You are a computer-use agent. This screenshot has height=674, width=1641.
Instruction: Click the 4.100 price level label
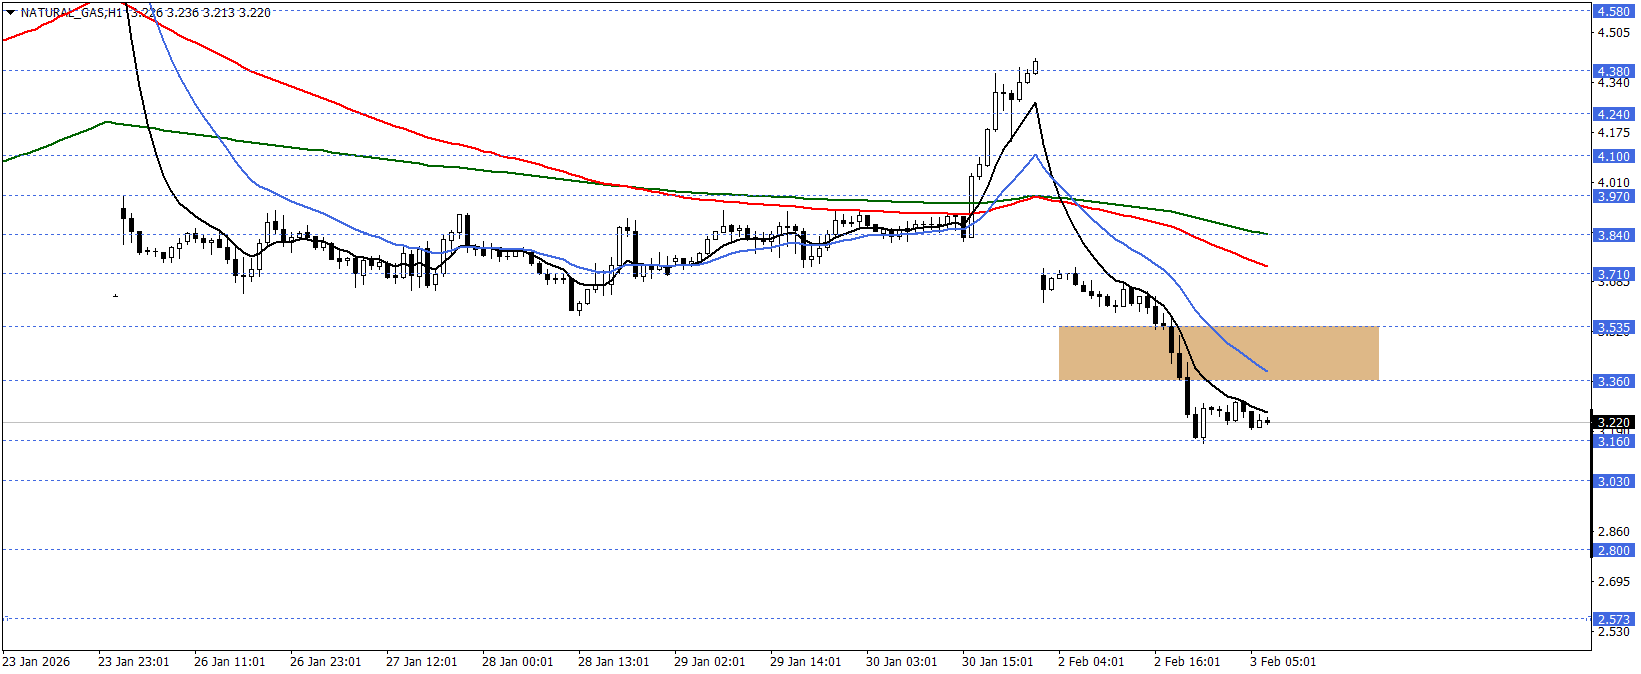1612,156
